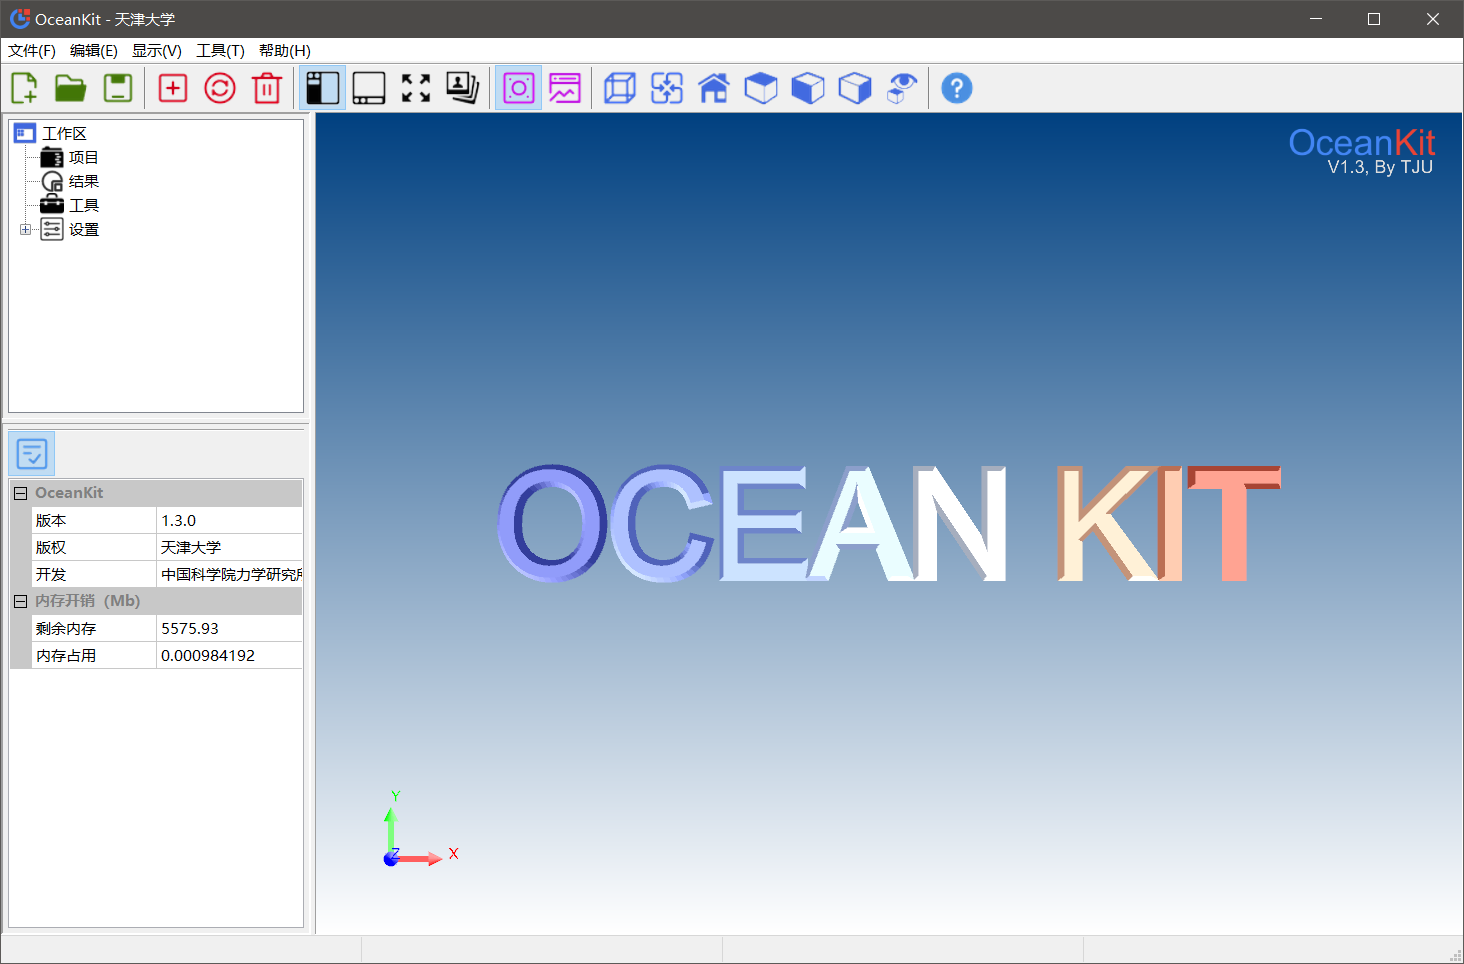Maximize the OceanKit window
Image resolution: width=1464 pixels, height=964 pixels.
point(1374,19)
